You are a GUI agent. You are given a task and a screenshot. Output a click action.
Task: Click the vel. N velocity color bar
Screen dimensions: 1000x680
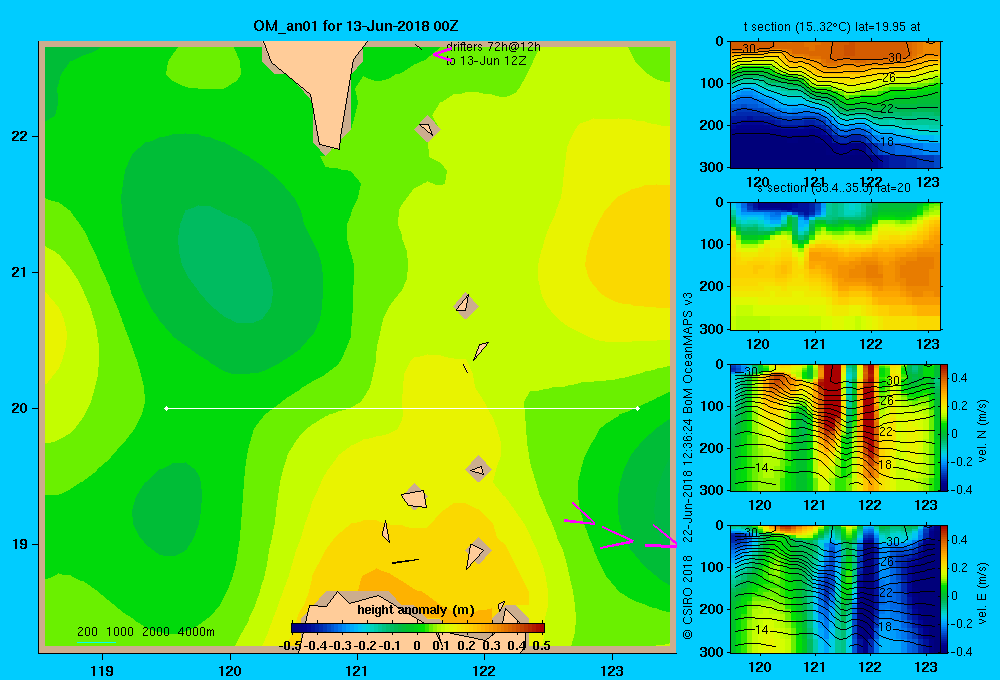pyautogui.click(x=944, y=427)
